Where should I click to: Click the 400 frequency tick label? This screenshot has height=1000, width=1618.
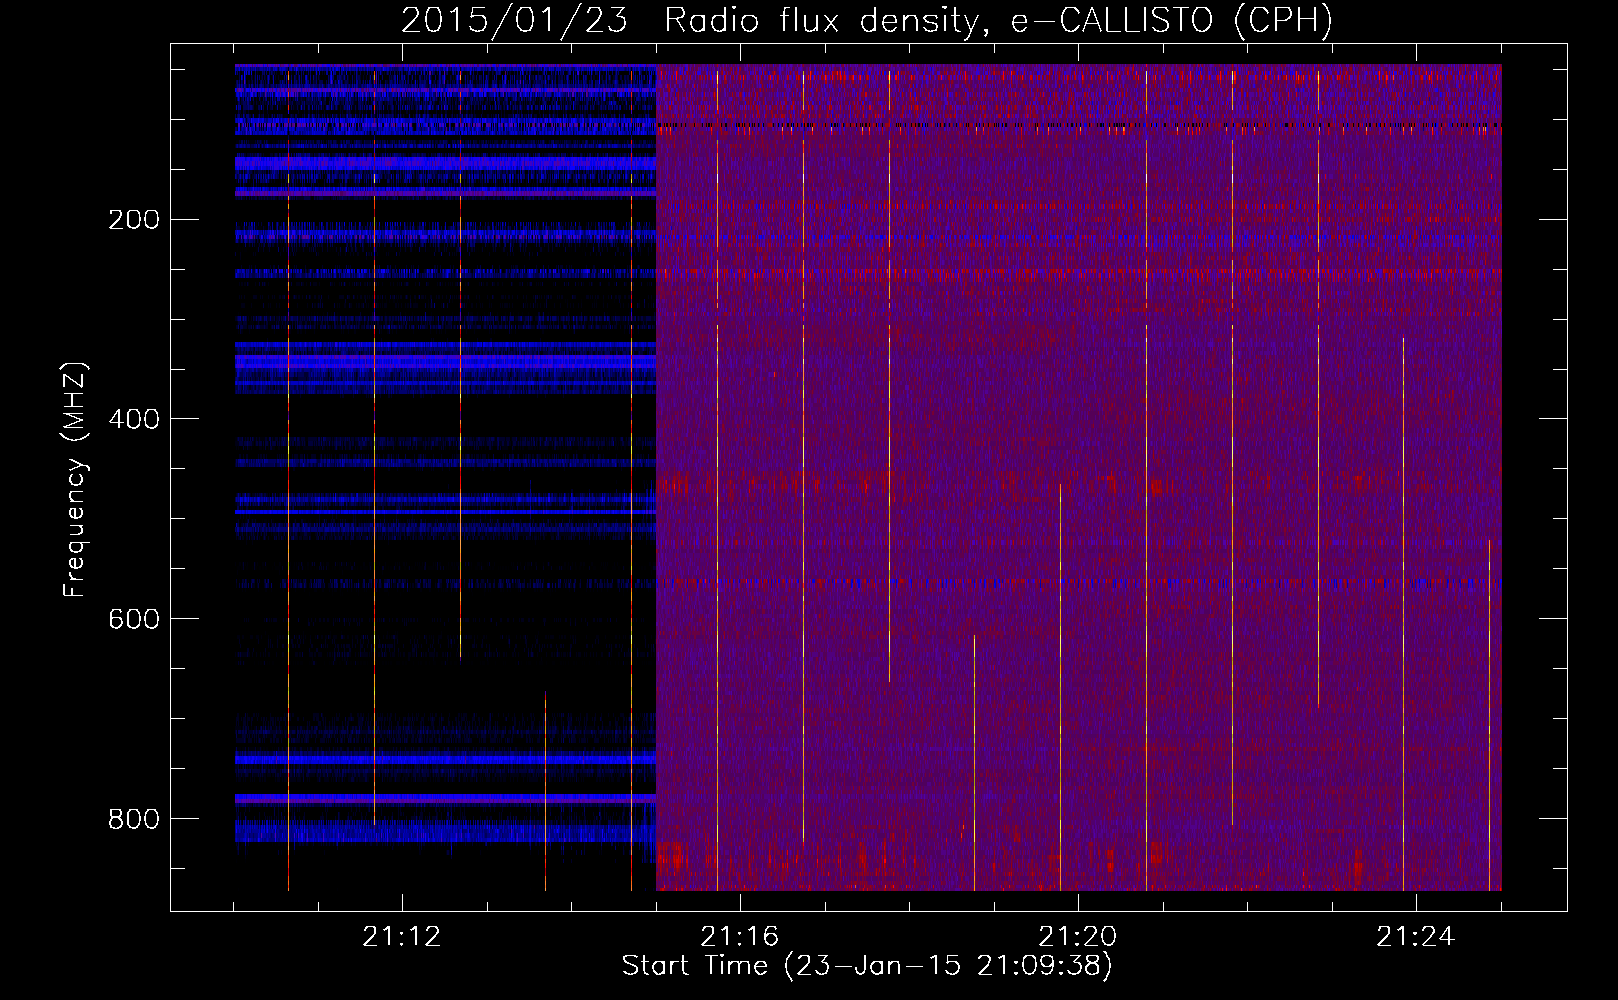point(134,419)
